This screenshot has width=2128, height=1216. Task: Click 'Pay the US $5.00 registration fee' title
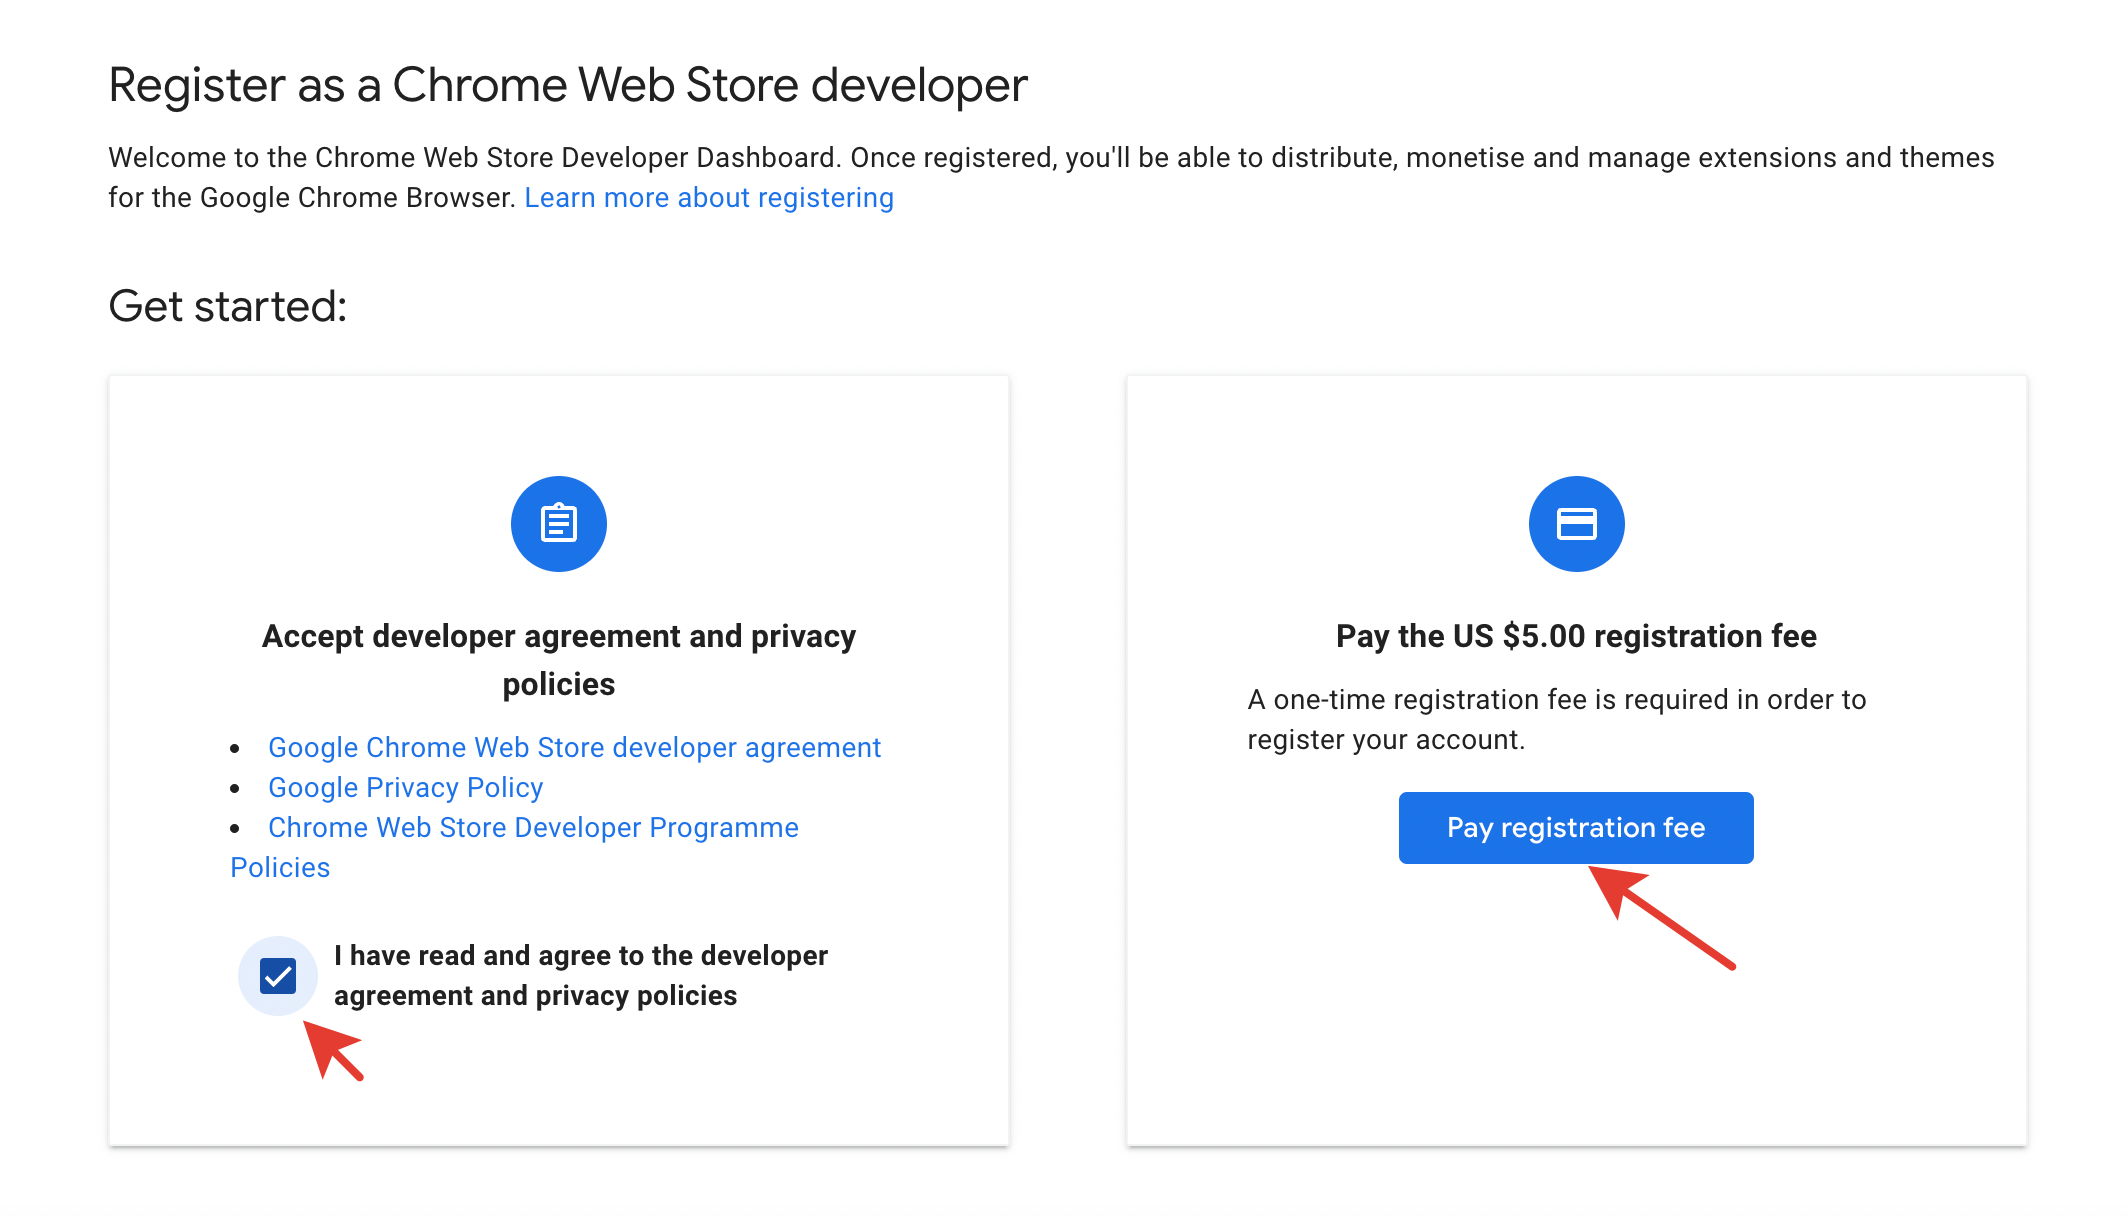coord(1576,636)
